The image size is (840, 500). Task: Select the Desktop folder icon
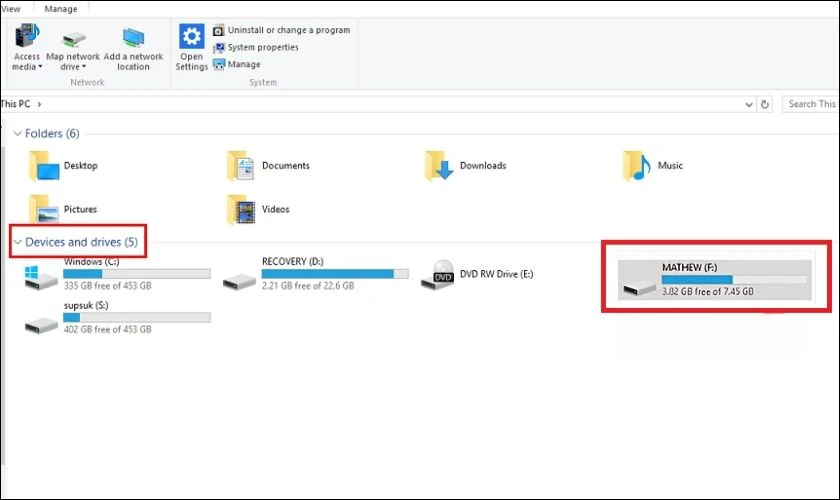(x=44, y=166)
